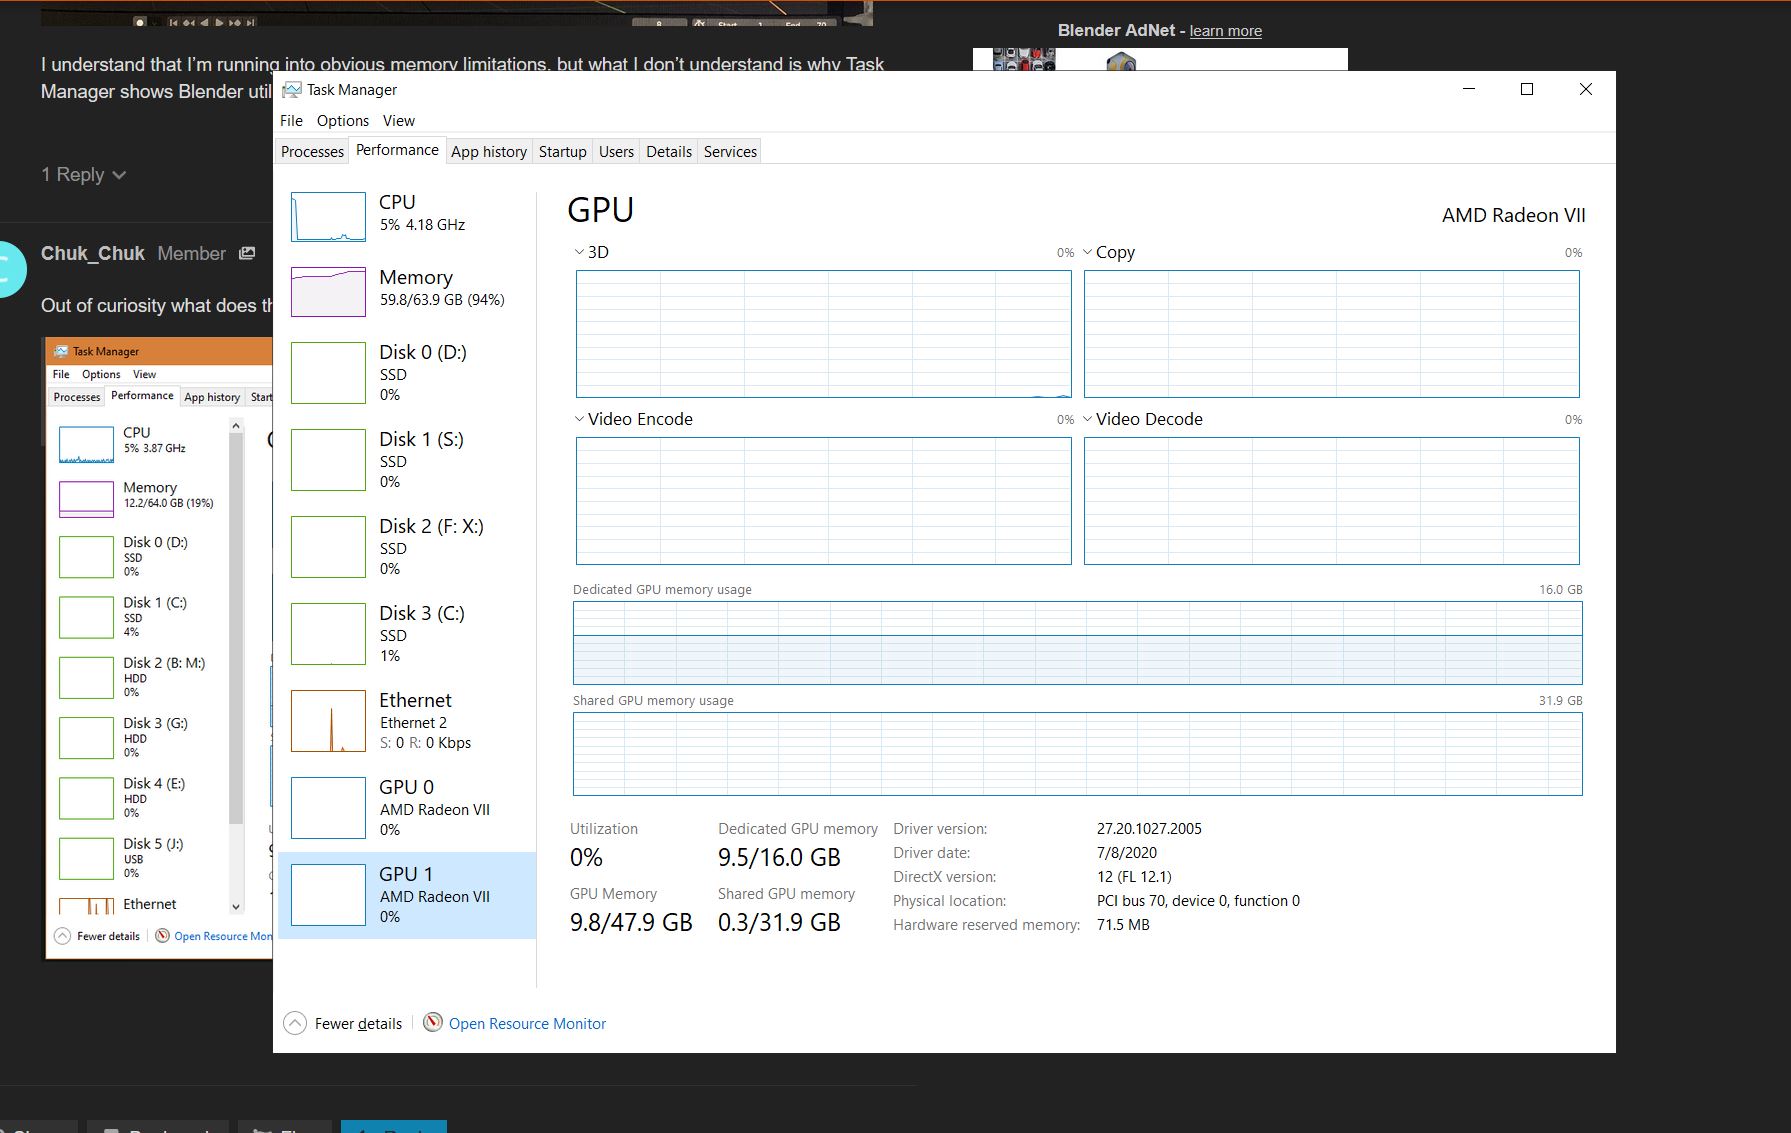The height and width of the screenshot is (1133, 1791).
Task: Switch to the Details tab
Action: [669, 152]
